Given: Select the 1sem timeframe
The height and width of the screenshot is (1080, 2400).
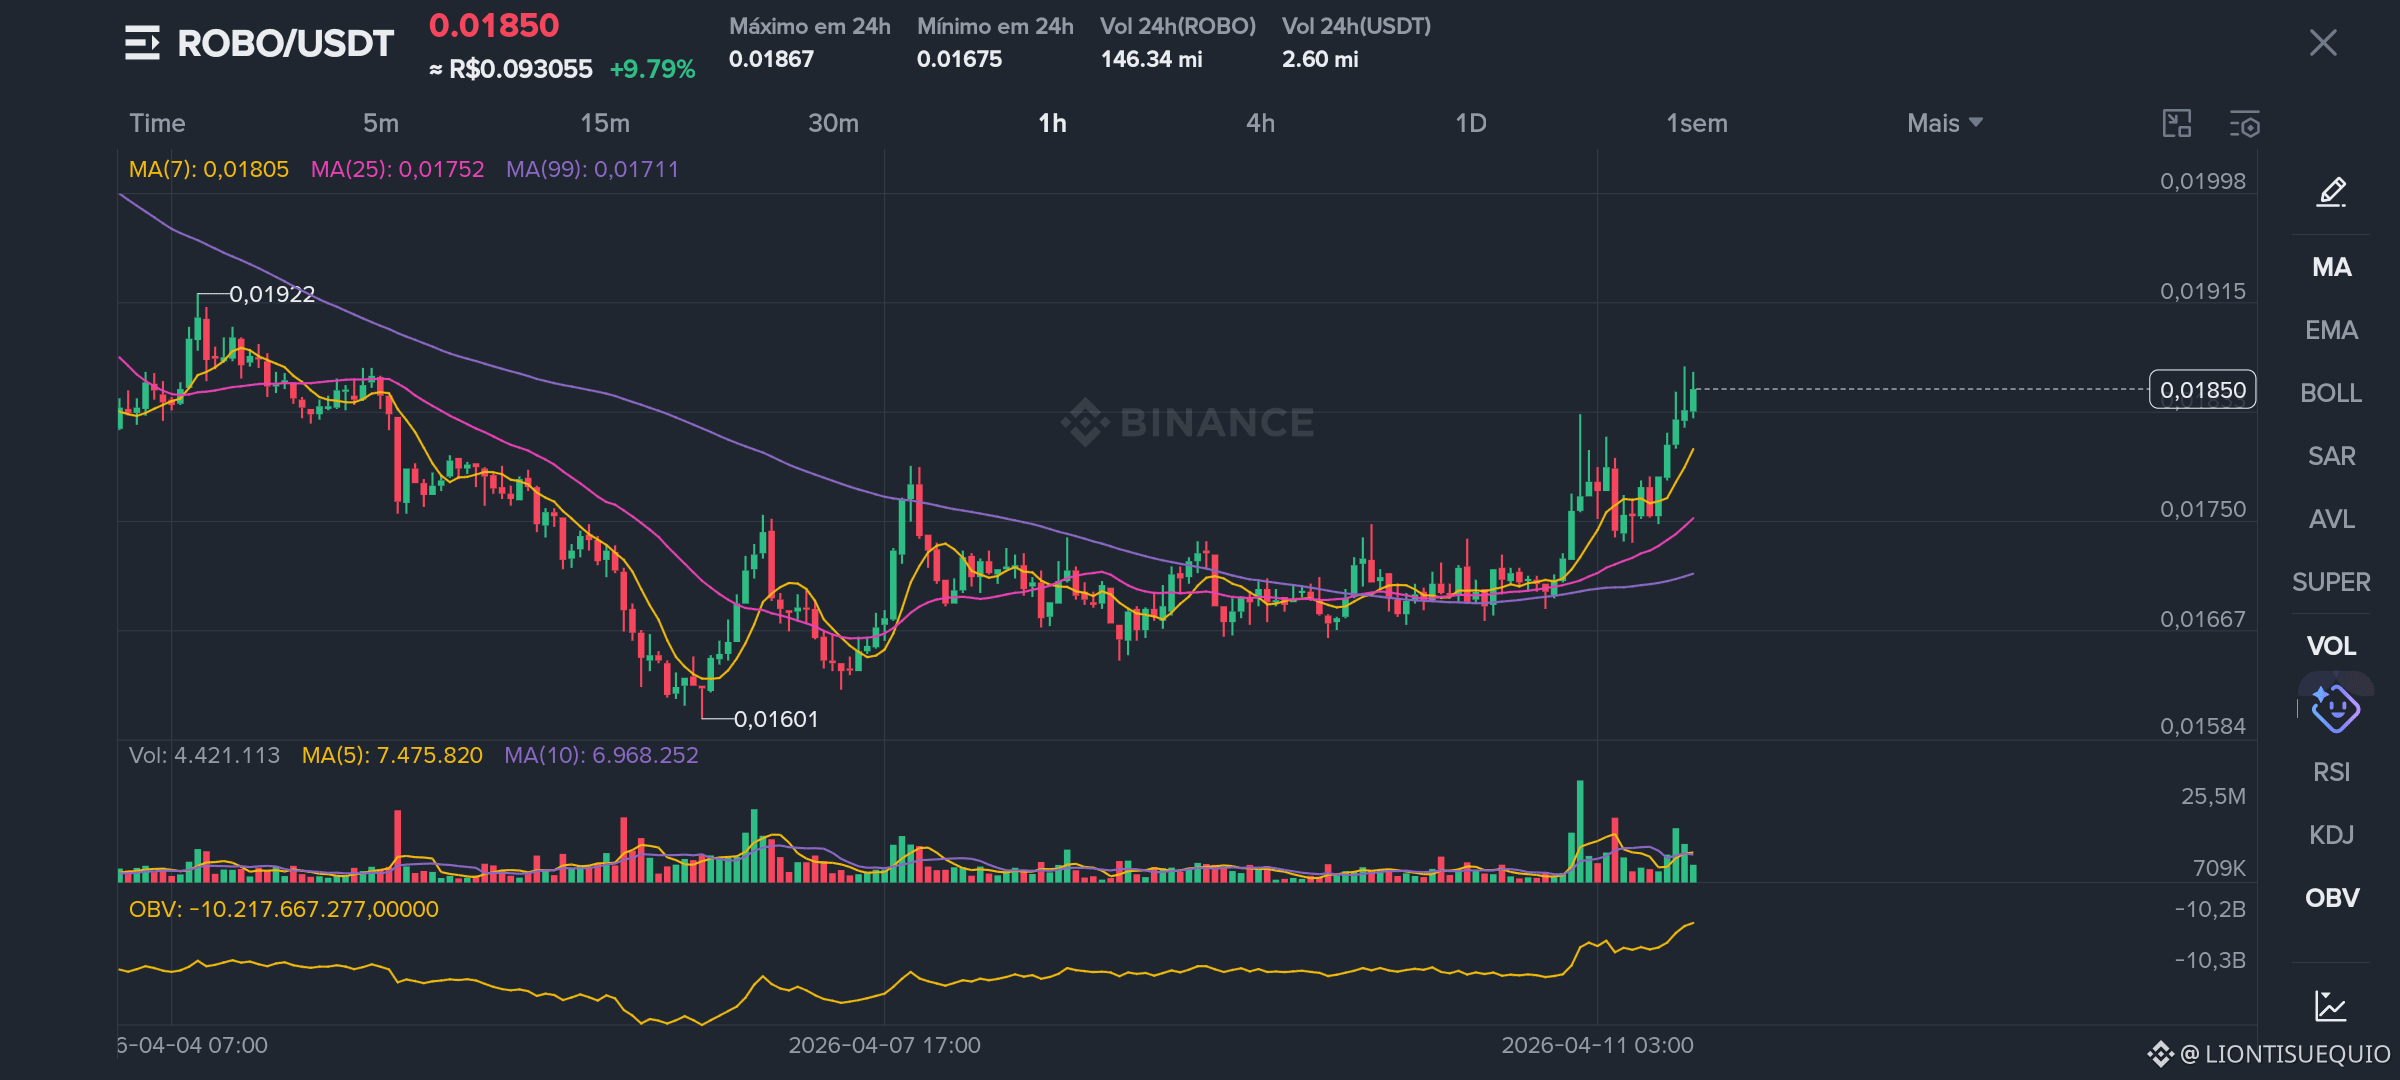Looking at the screenshot, I should (x=1696, y=123).
